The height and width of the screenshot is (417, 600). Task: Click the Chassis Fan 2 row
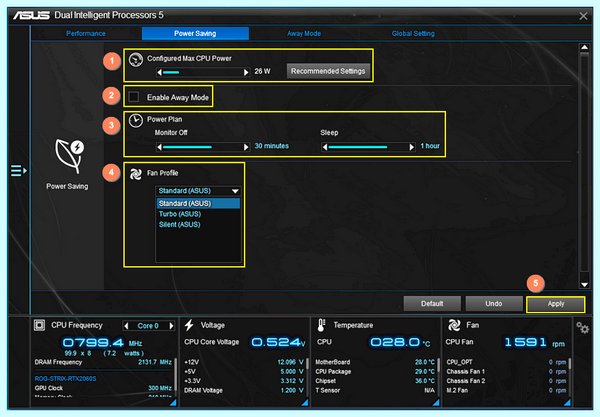pyautogui.click(x=506, y=381)
